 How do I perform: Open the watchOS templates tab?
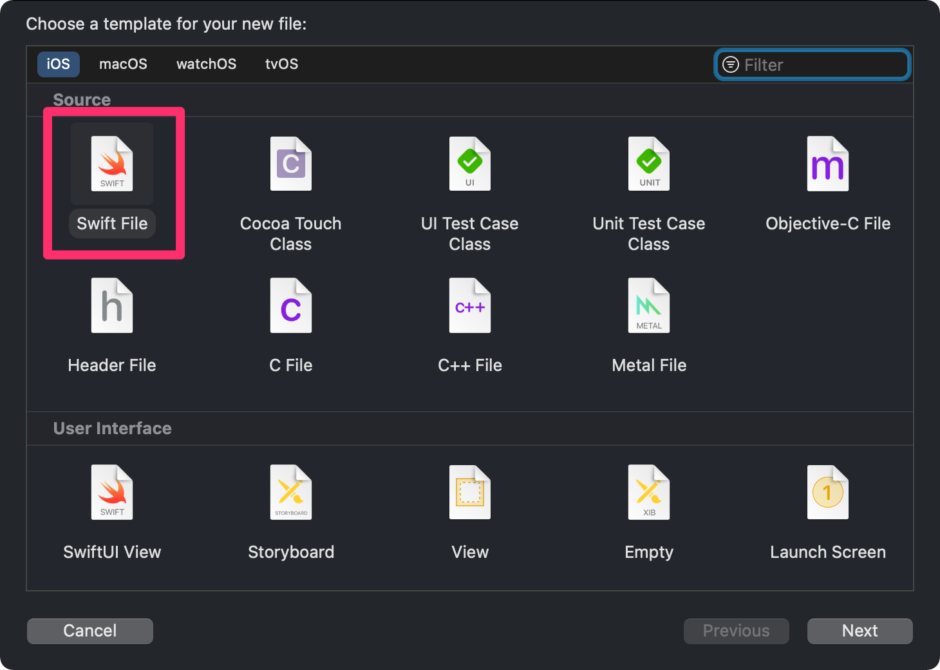click(x=205, y=64)
